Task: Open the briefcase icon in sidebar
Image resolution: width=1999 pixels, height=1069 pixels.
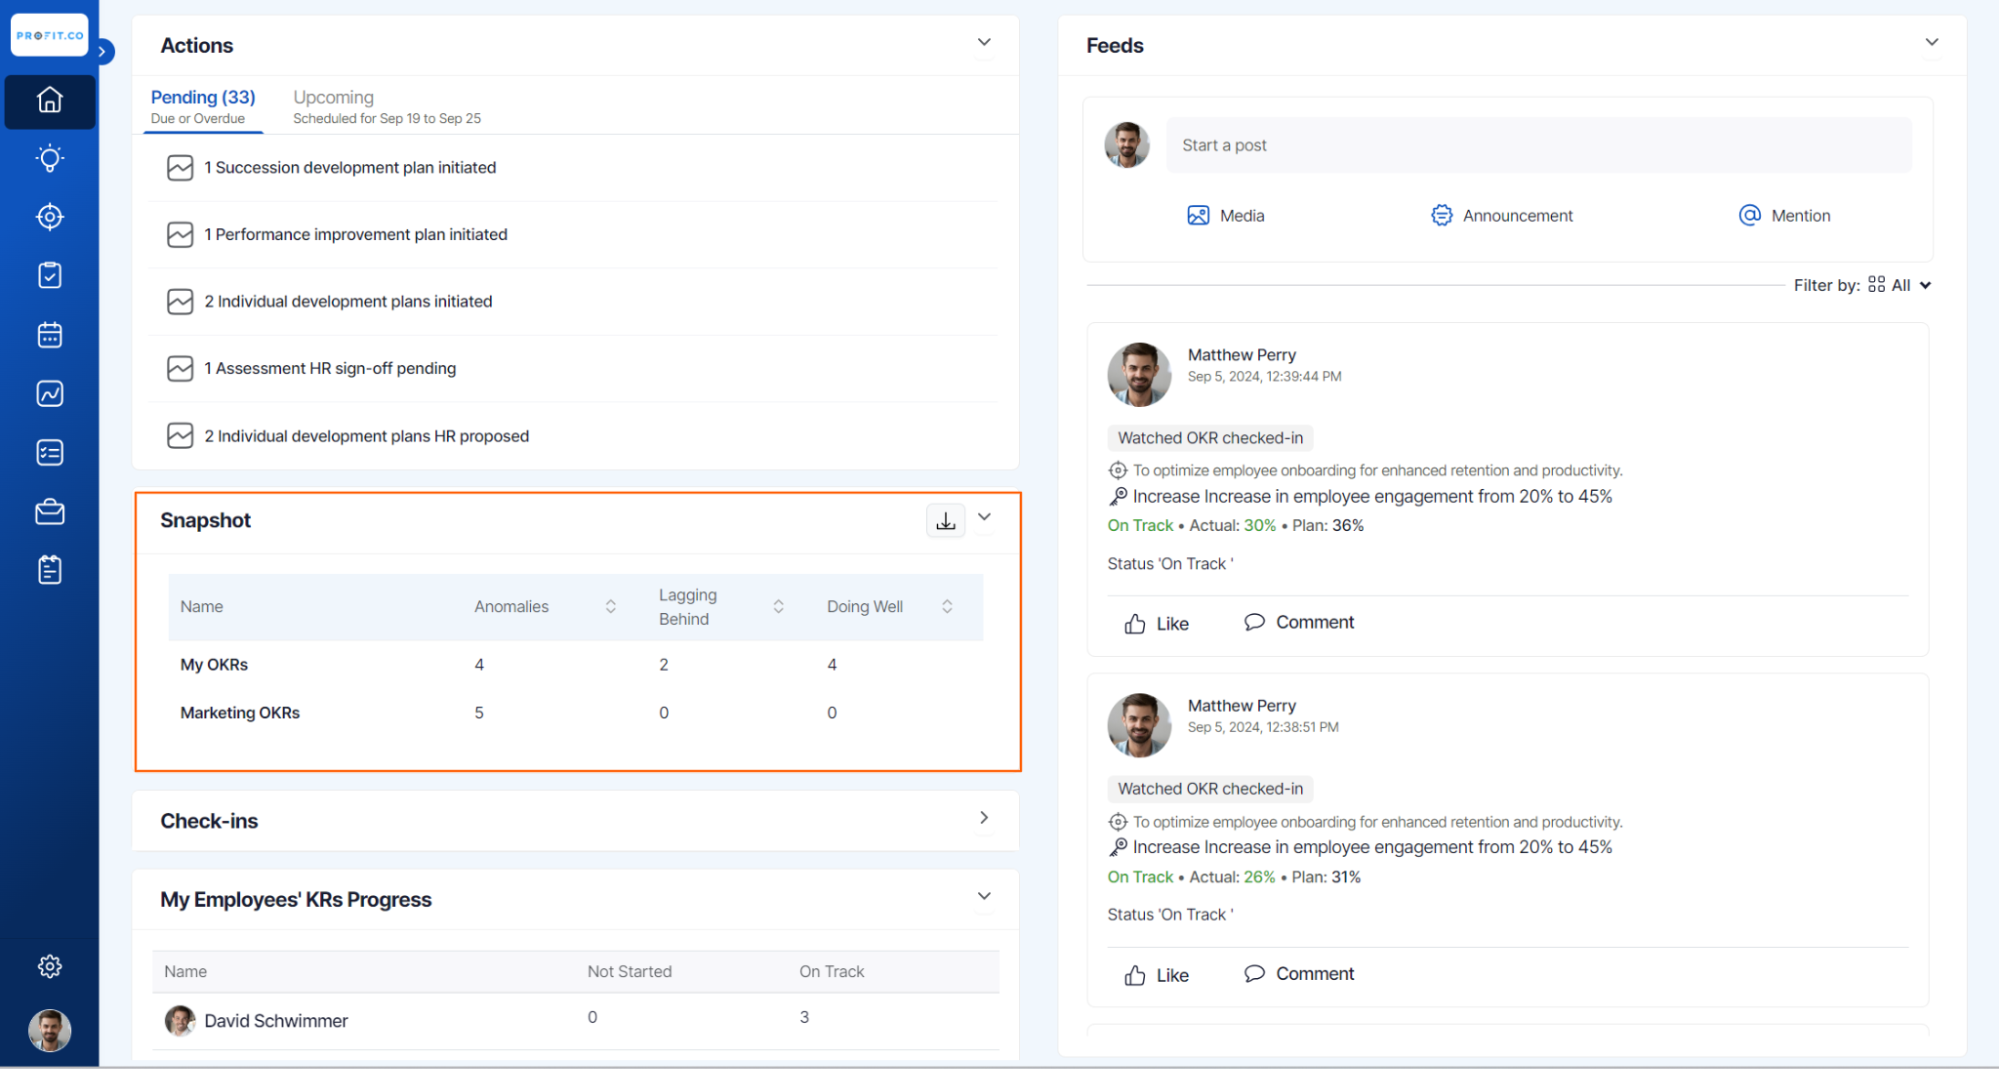Action: coord(49,512)
